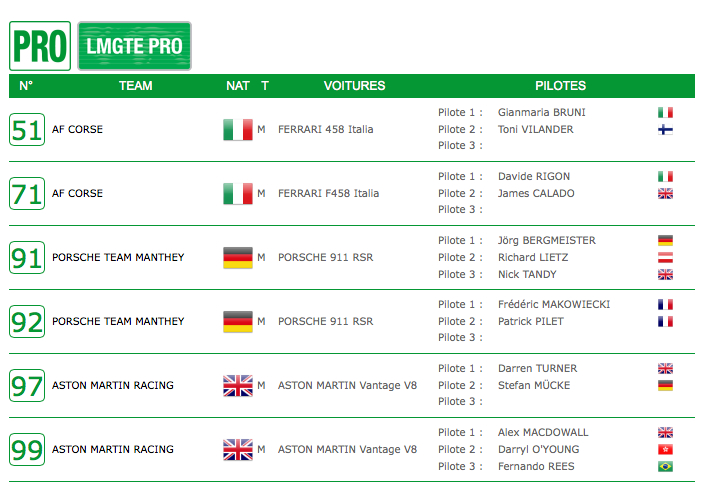Screen dimensions: 710x492
Task: Click Hong Kong flag beside Darryl O'YOUNG
Action: (665, 449)
